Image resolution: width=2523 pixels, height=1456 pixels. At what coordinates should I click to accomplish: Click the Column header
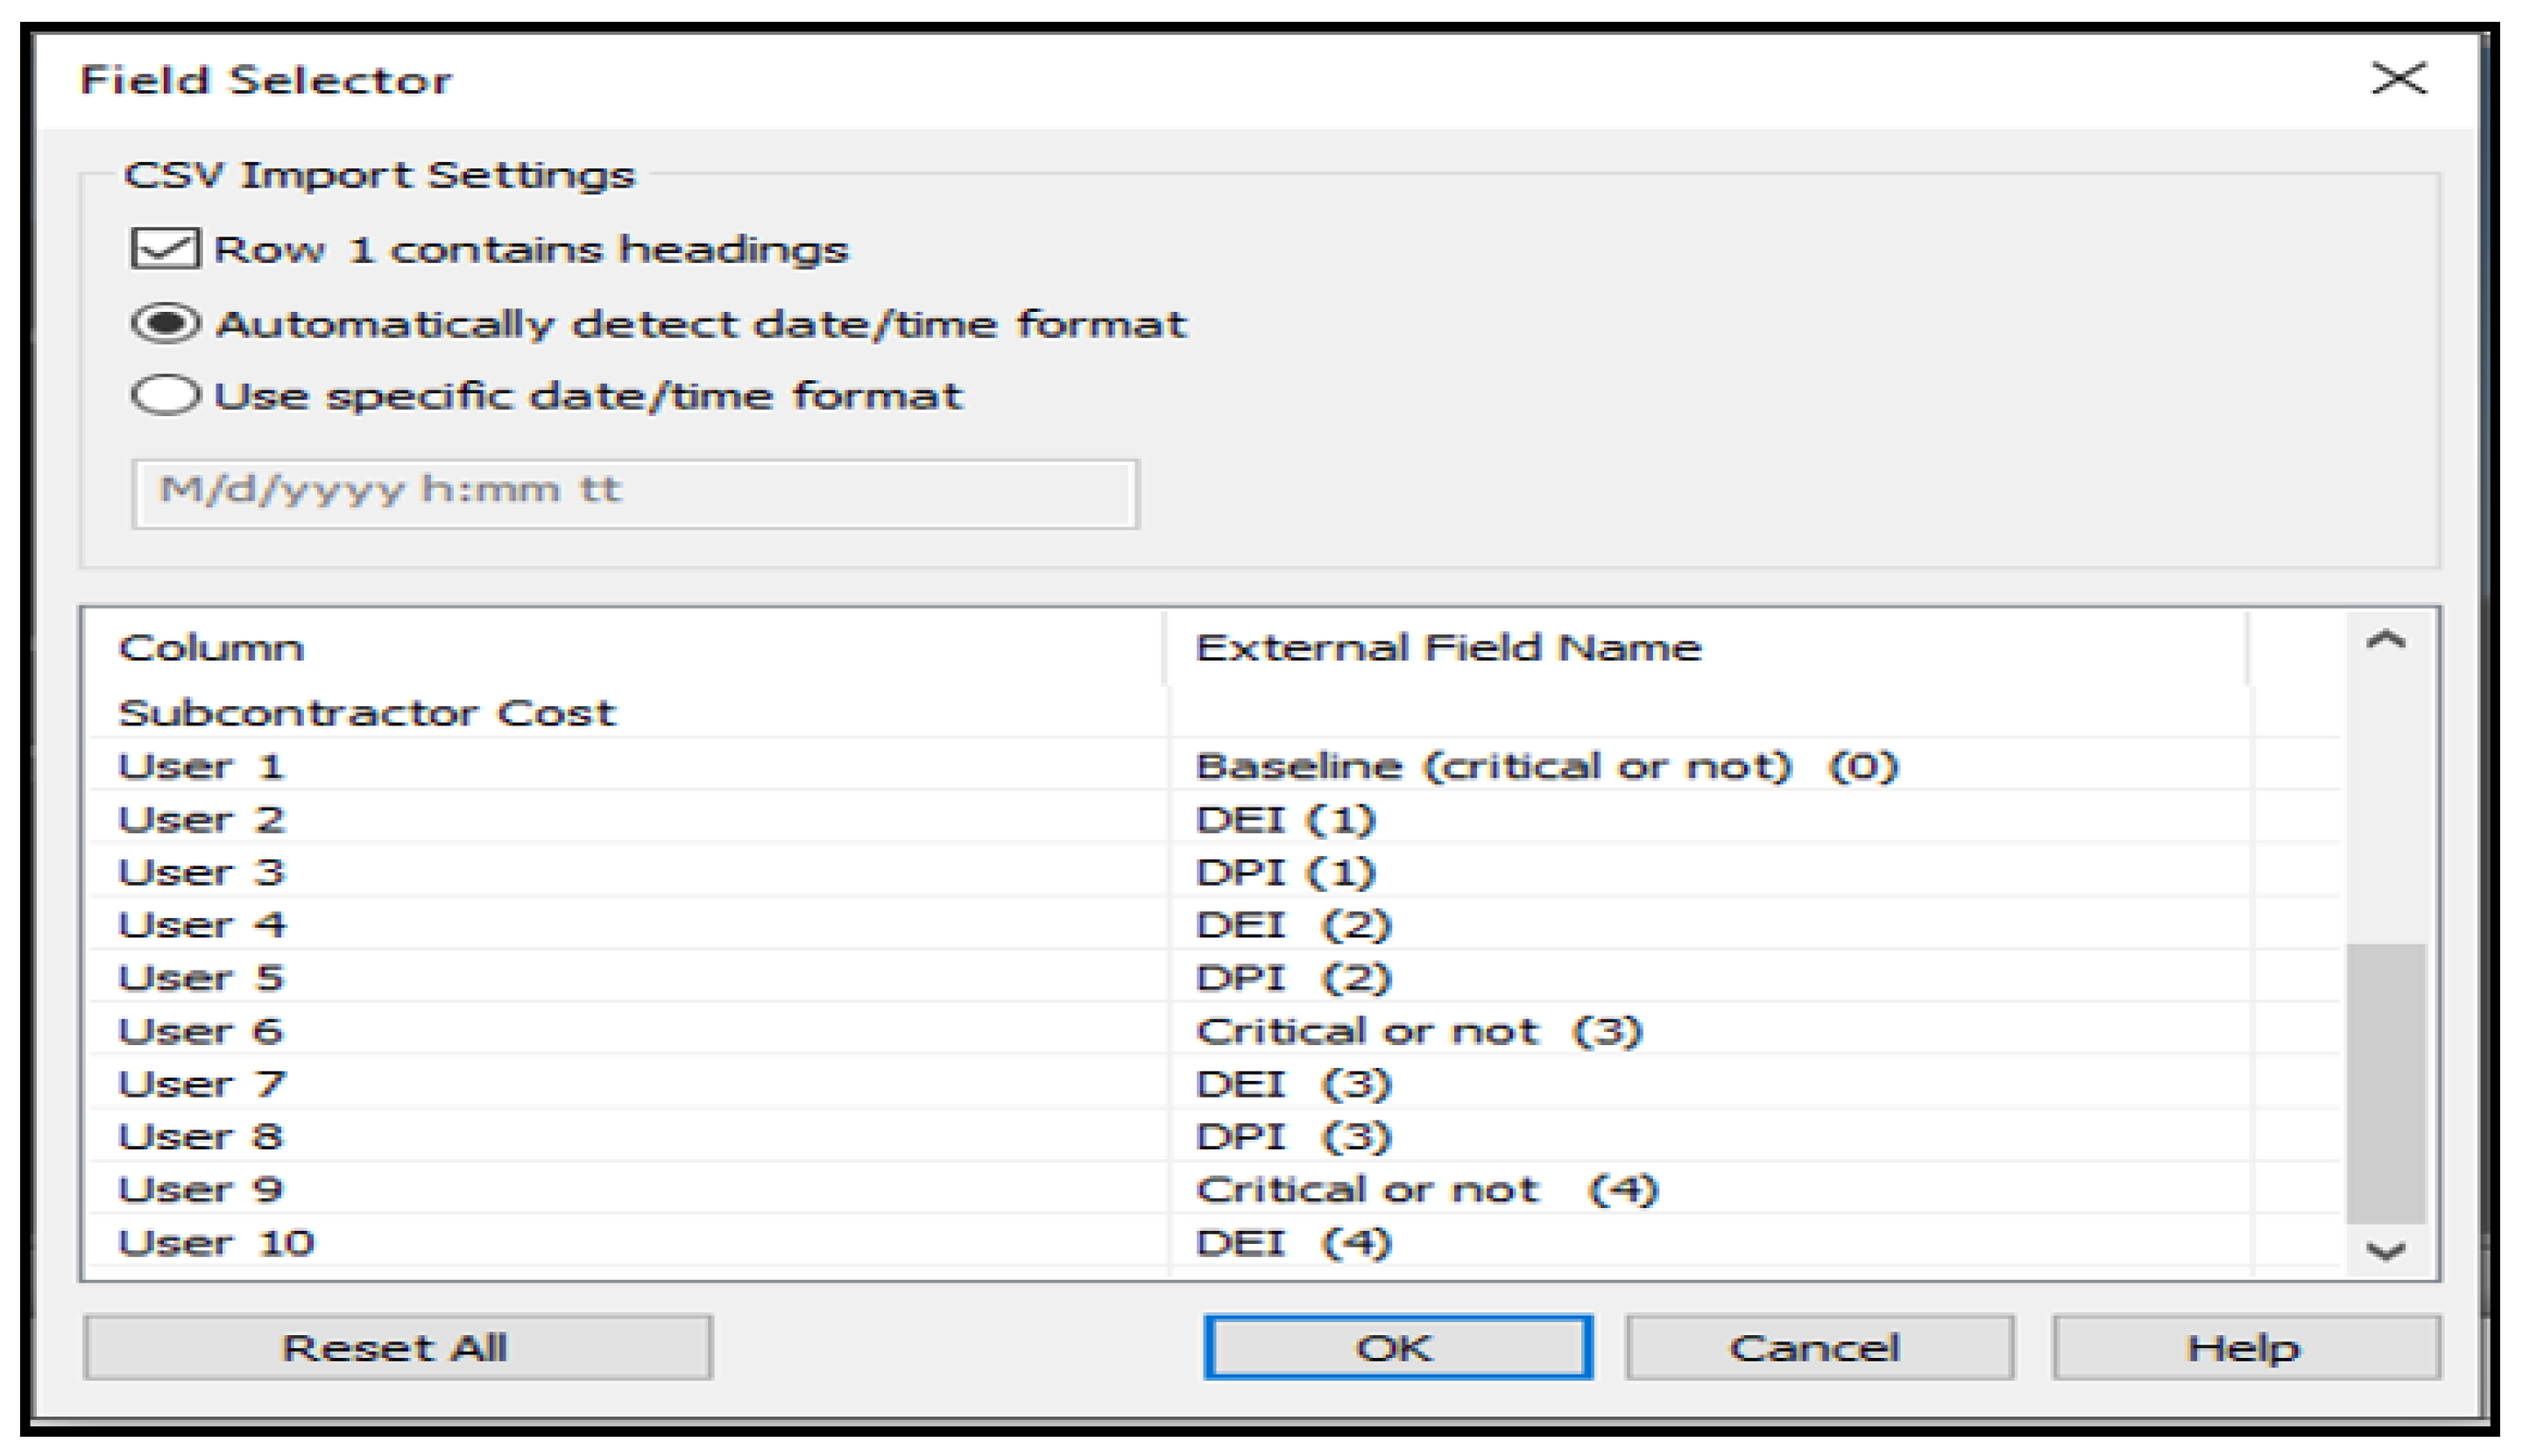click(212, 648)
